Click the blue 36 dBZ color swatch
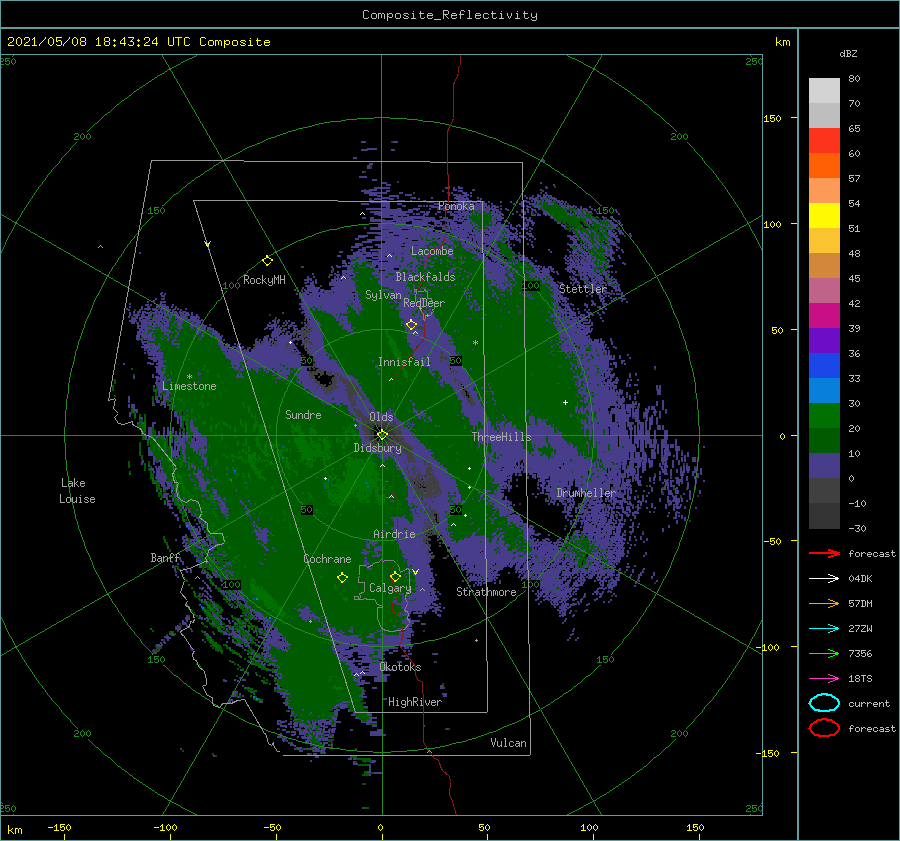Viewport: 900px width, 841px height. click(x=824, y=366)
